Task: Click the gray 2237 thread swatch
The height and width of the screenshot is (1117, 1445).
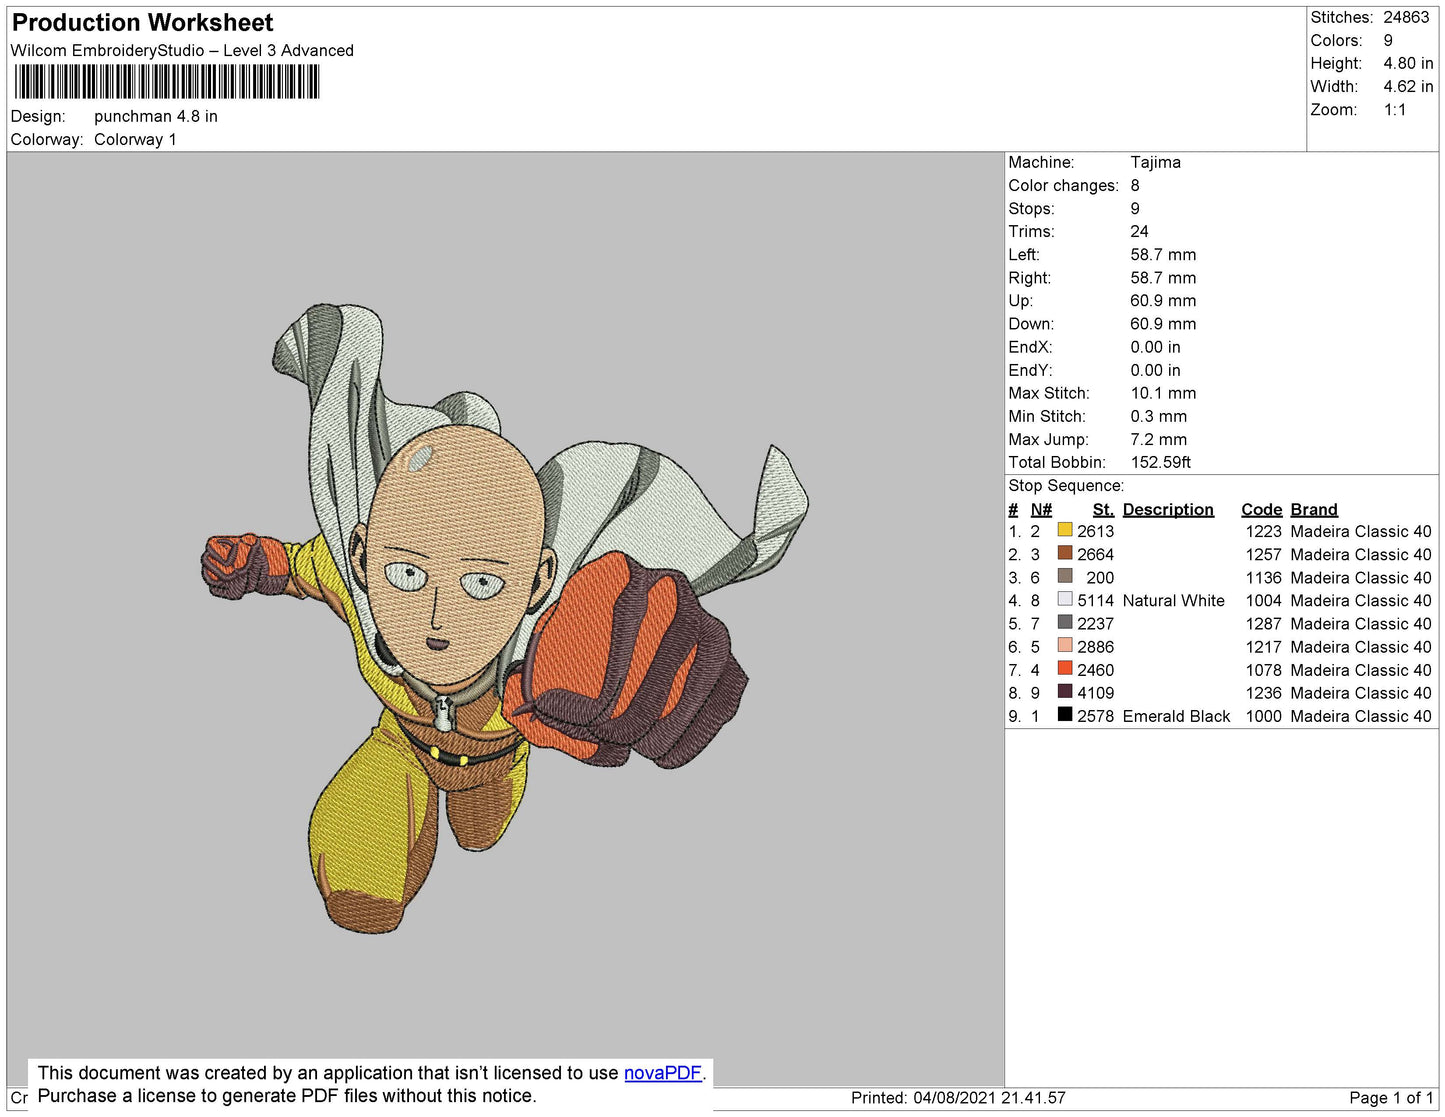Action: point(1065,622)
